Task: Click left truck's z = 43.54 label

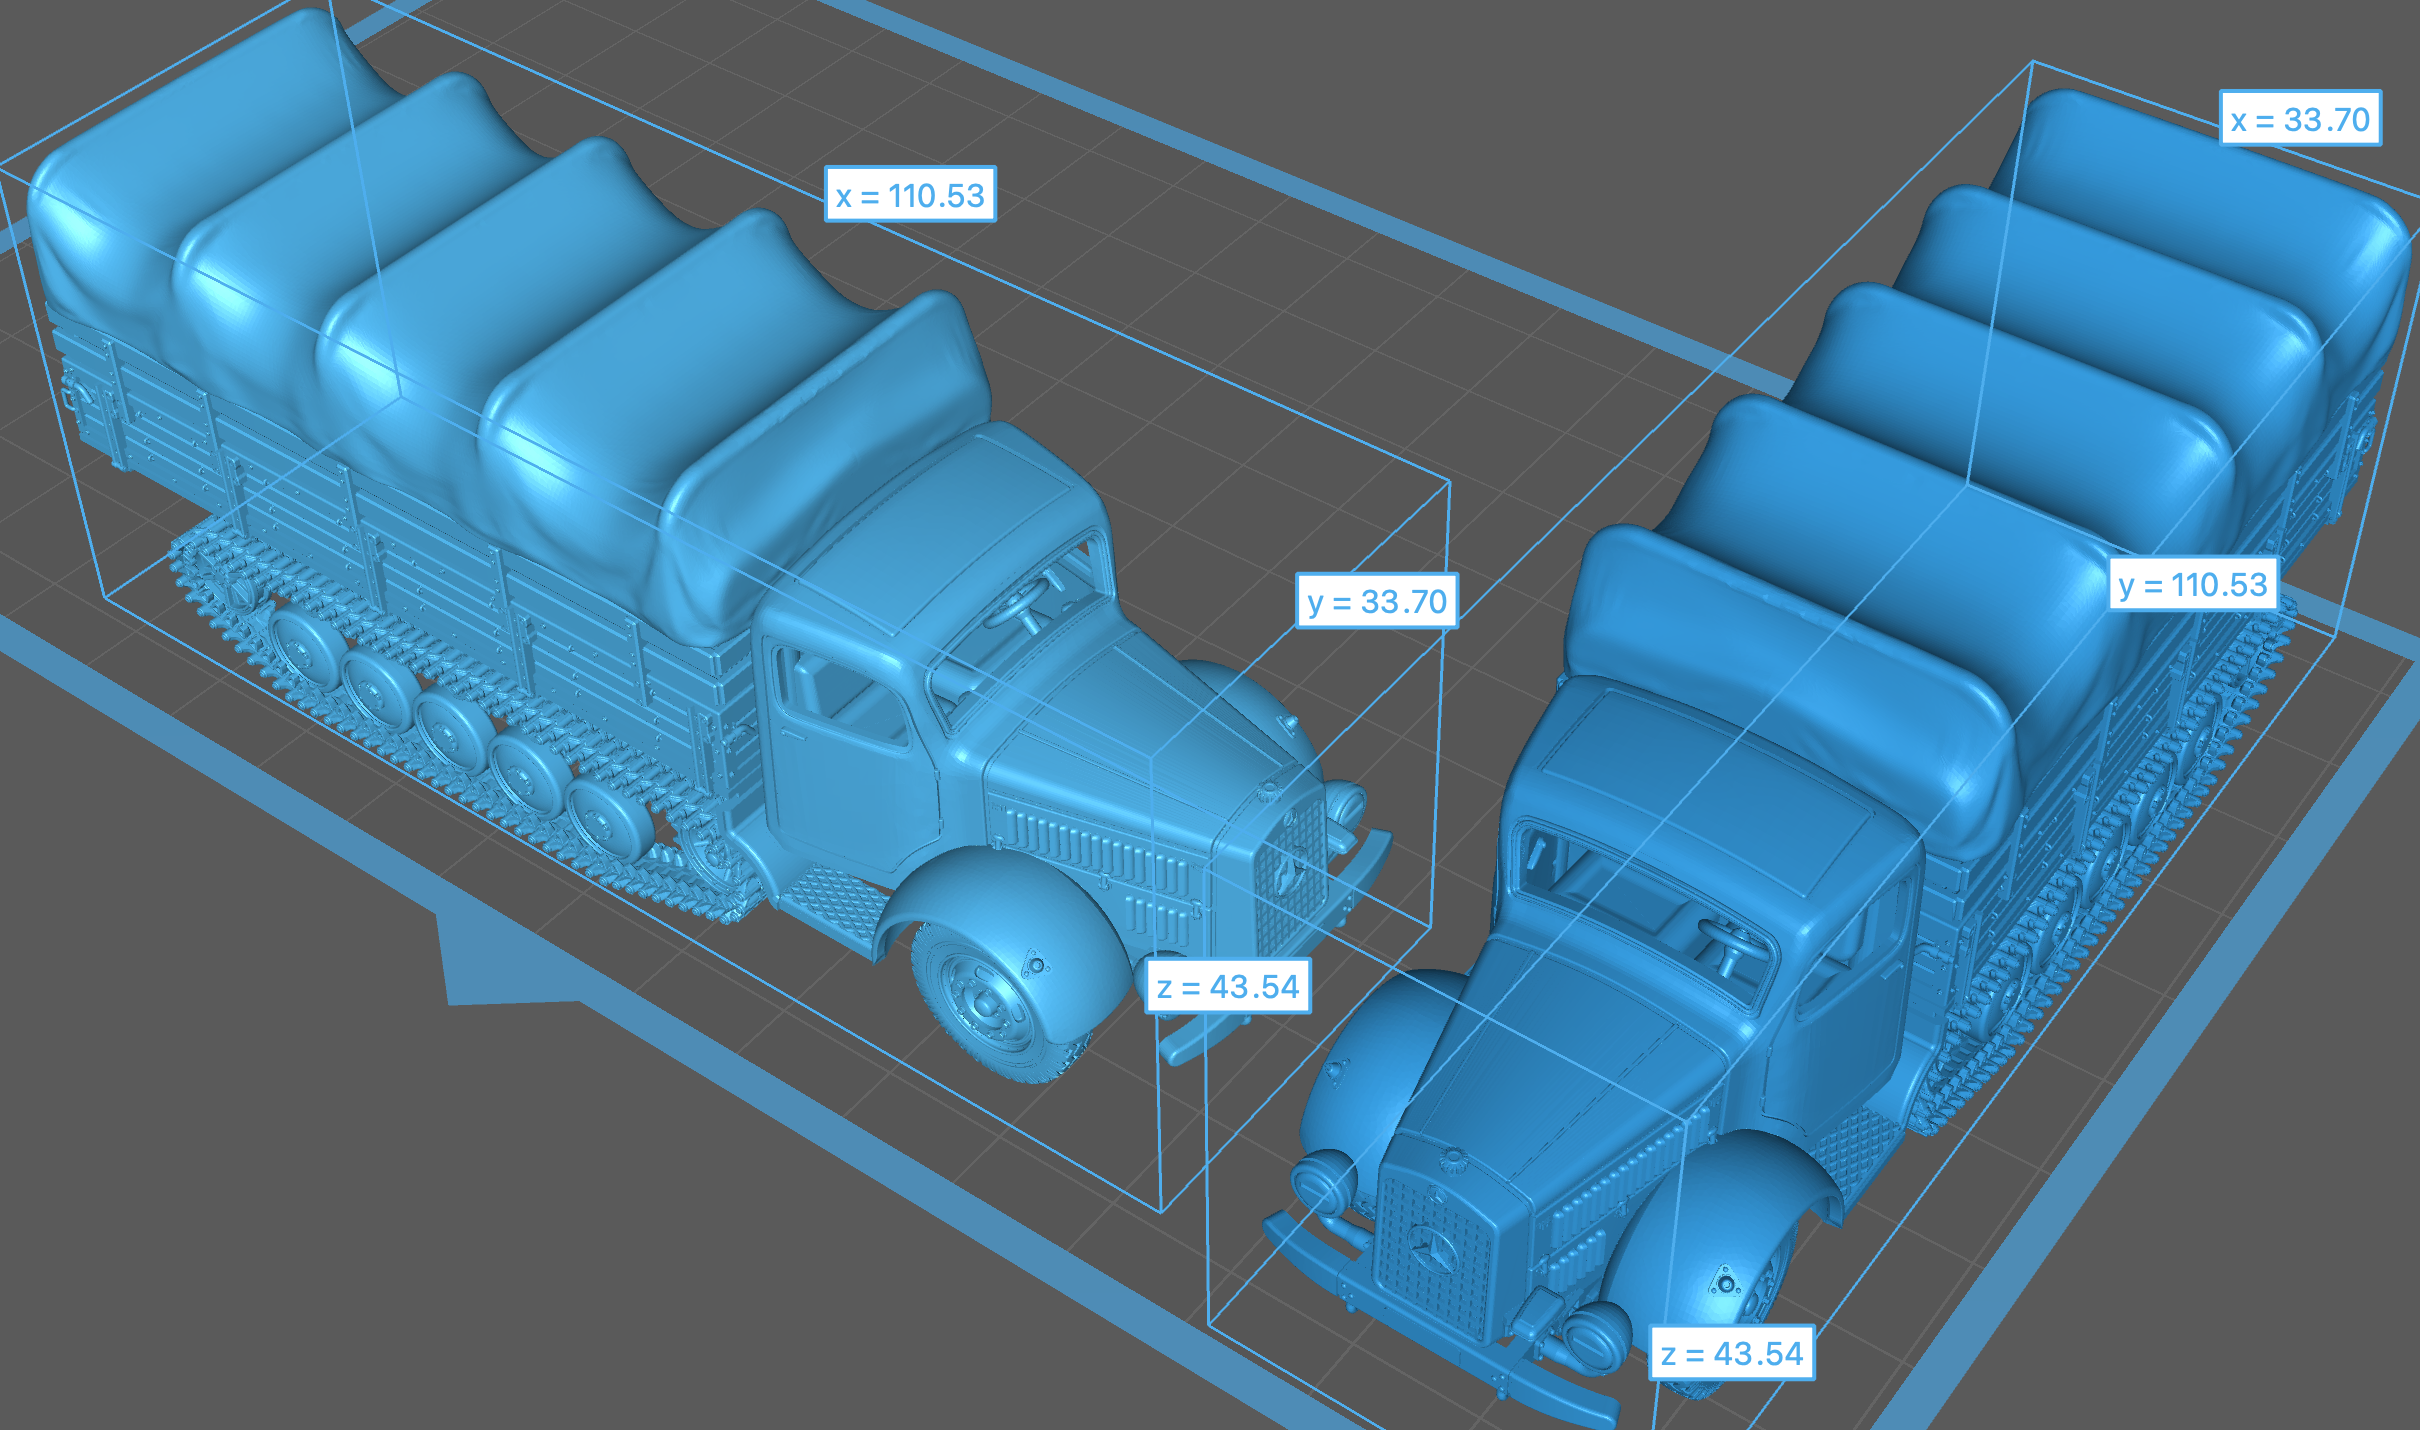Action: pos(1227,987)
